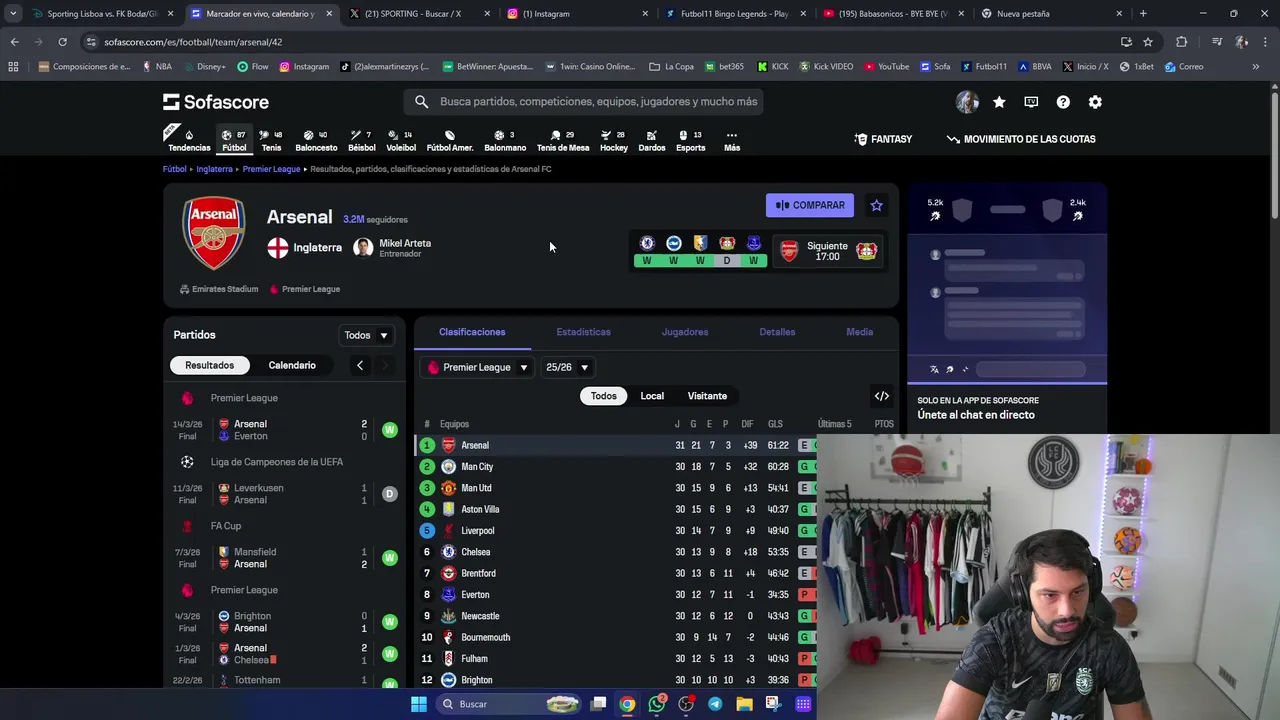Switch to the Instagram browser tab
Screen dimensions: 1280x720
[577, 14]
